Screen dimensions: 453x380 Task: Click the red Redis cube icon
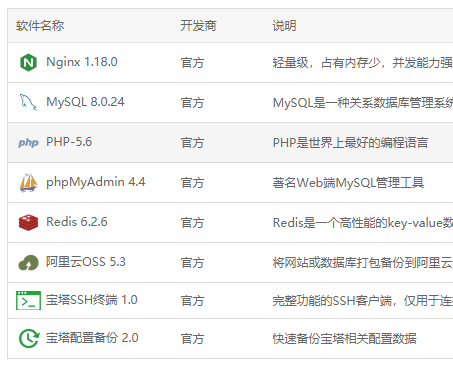pyautogui.click(x=28, y=222)
